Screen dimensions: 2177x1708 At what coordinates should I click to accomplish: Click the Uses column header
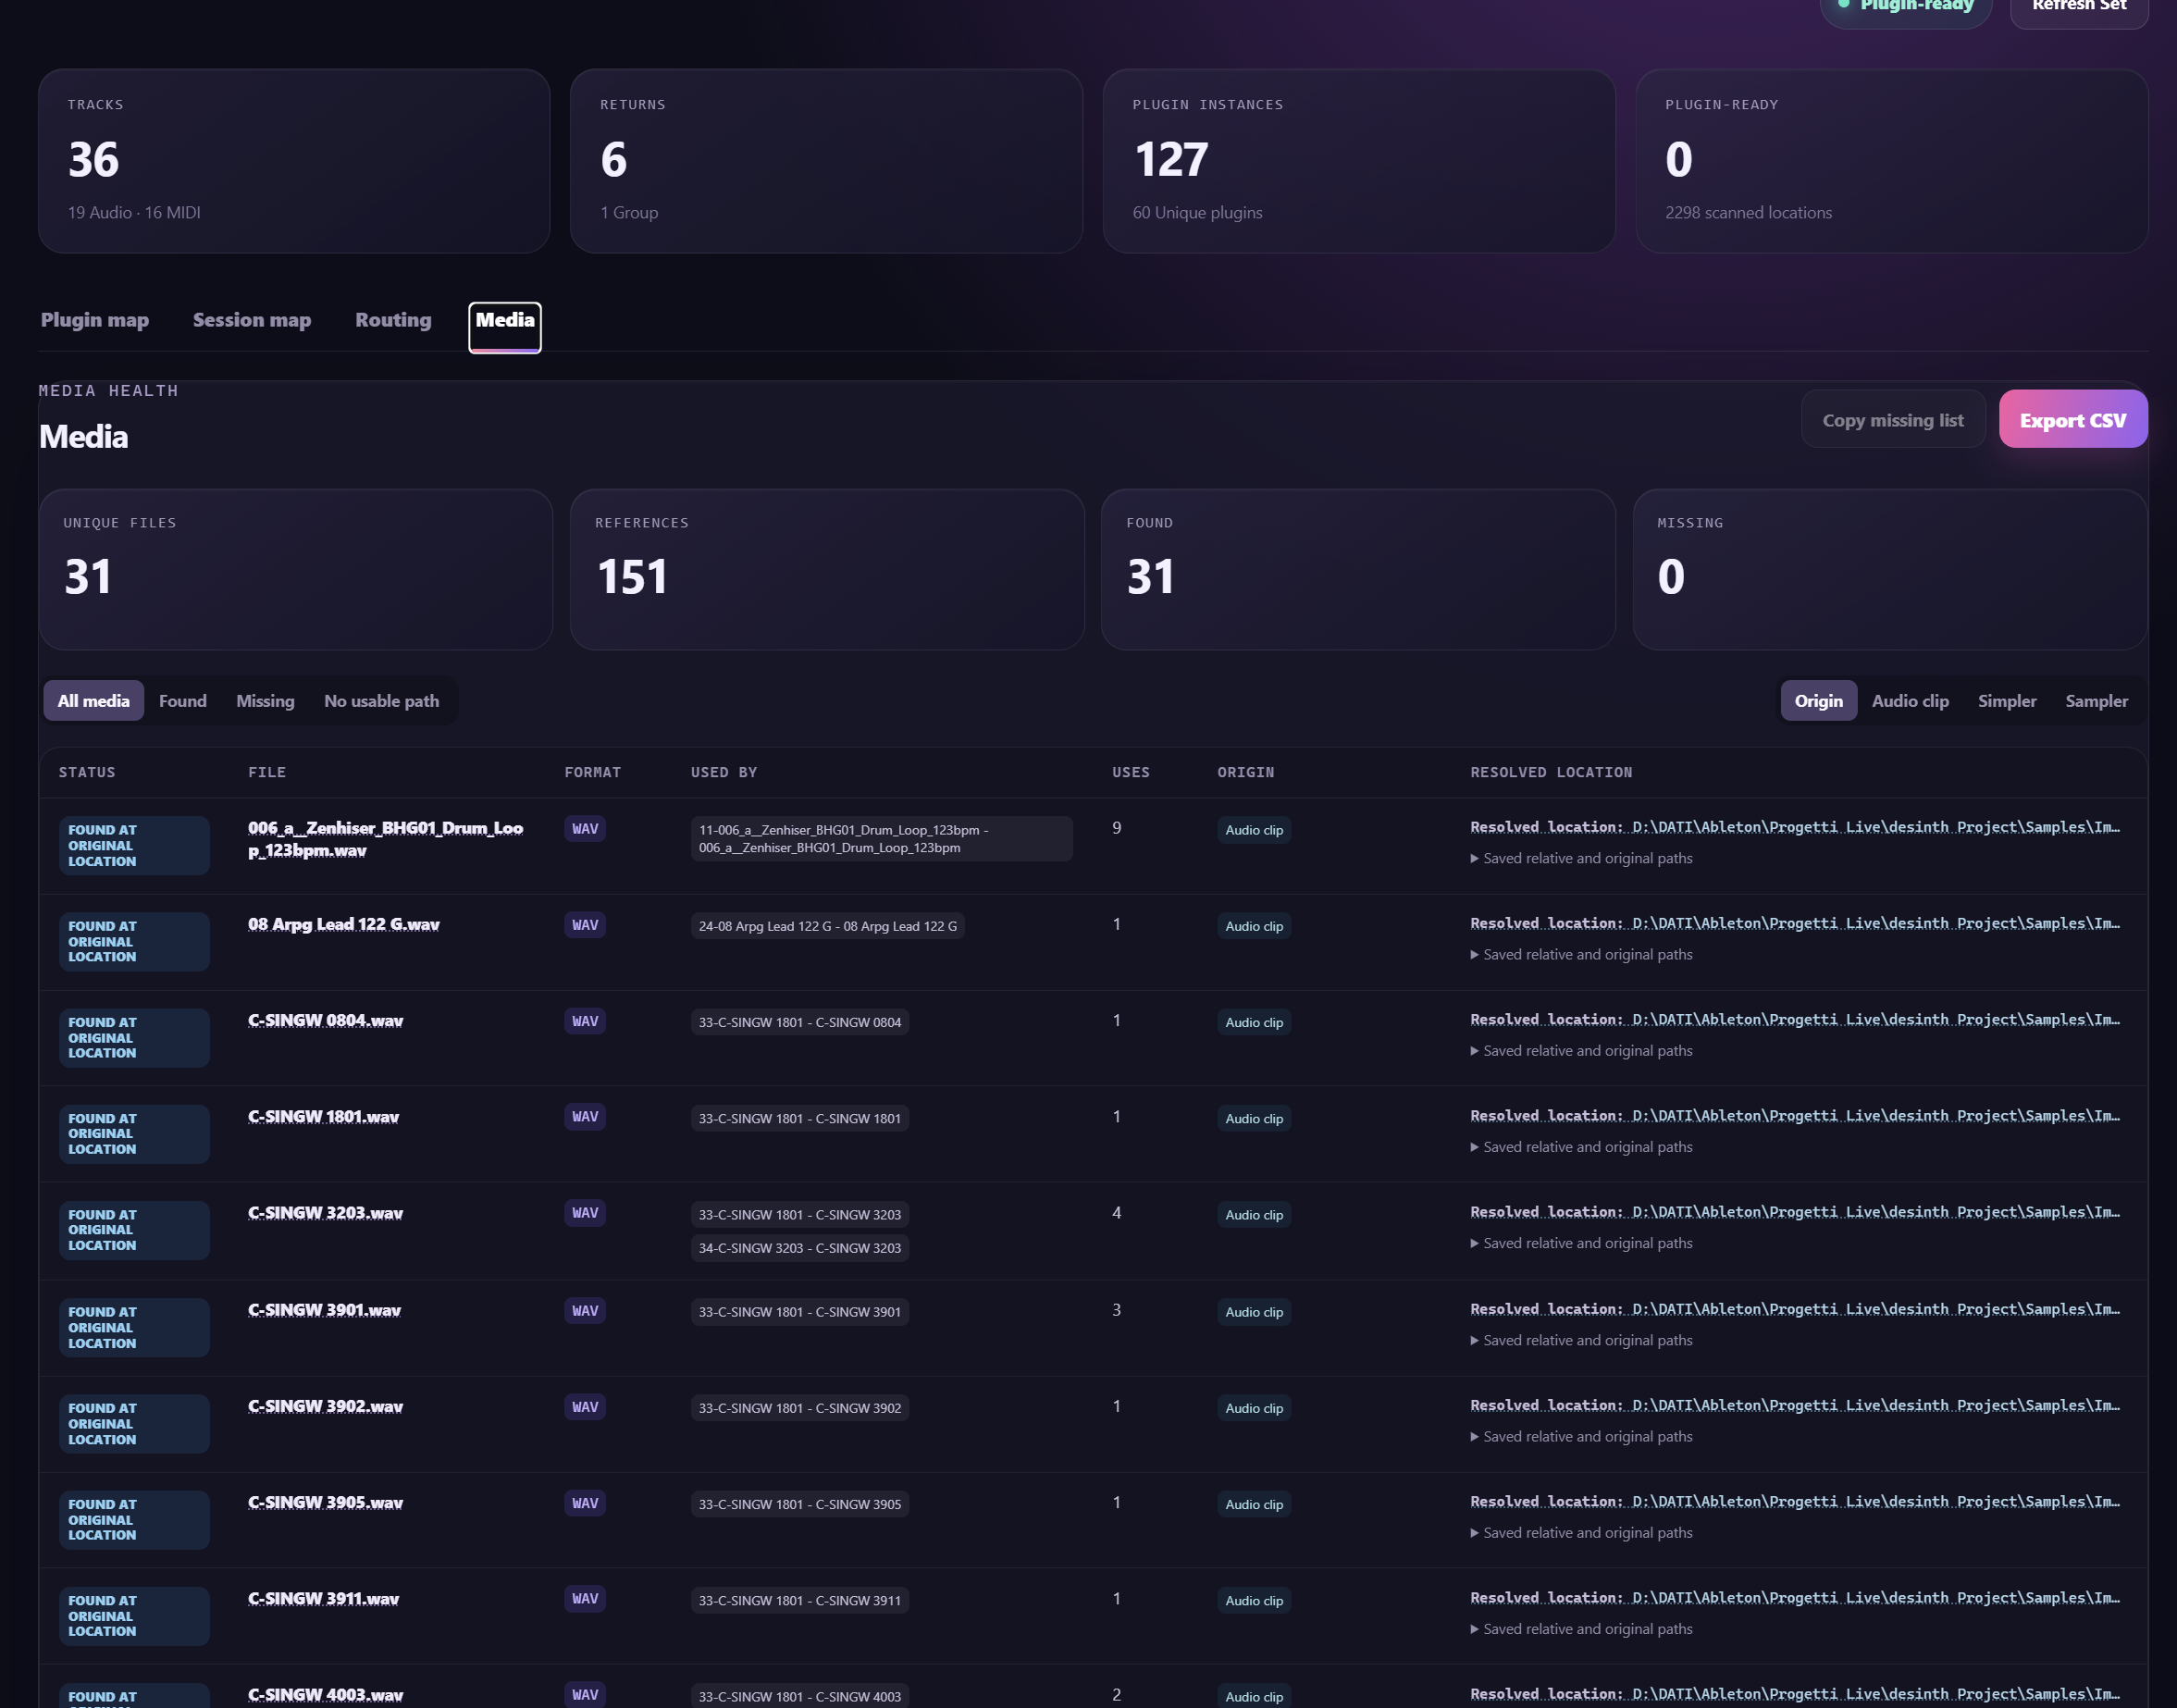[1131, 772]
